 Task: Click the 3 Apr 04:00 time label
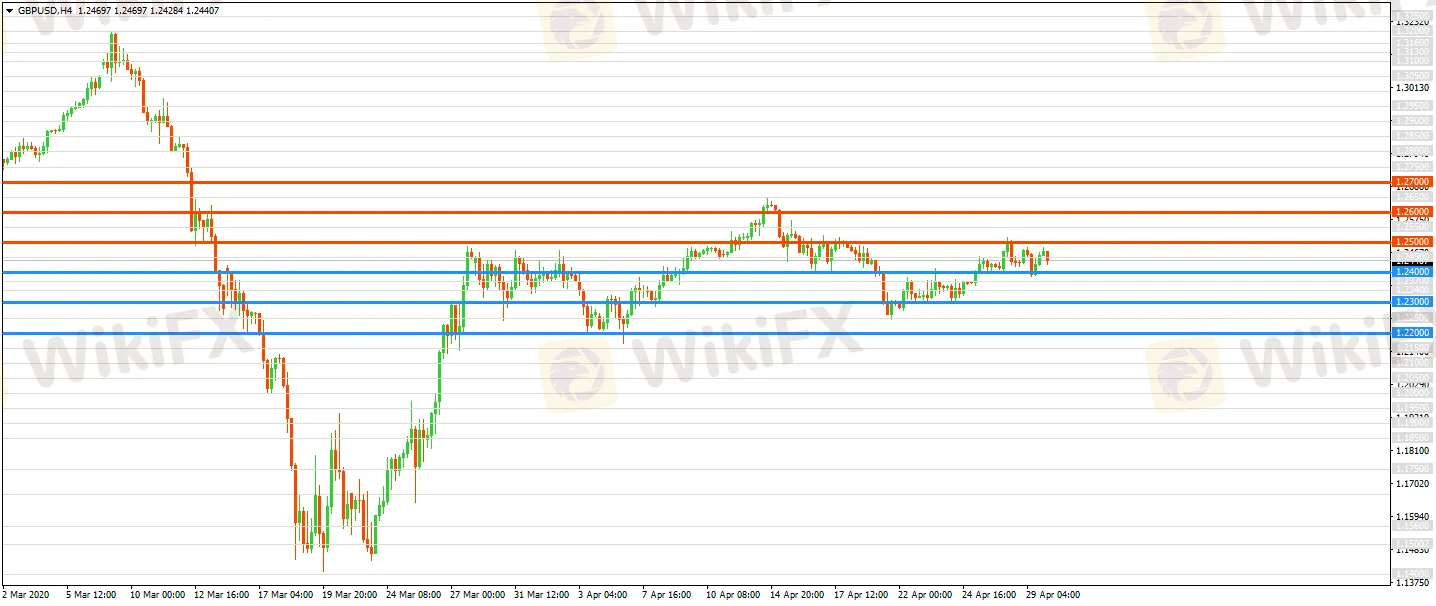pyautogui.click(x=605, y=595)
